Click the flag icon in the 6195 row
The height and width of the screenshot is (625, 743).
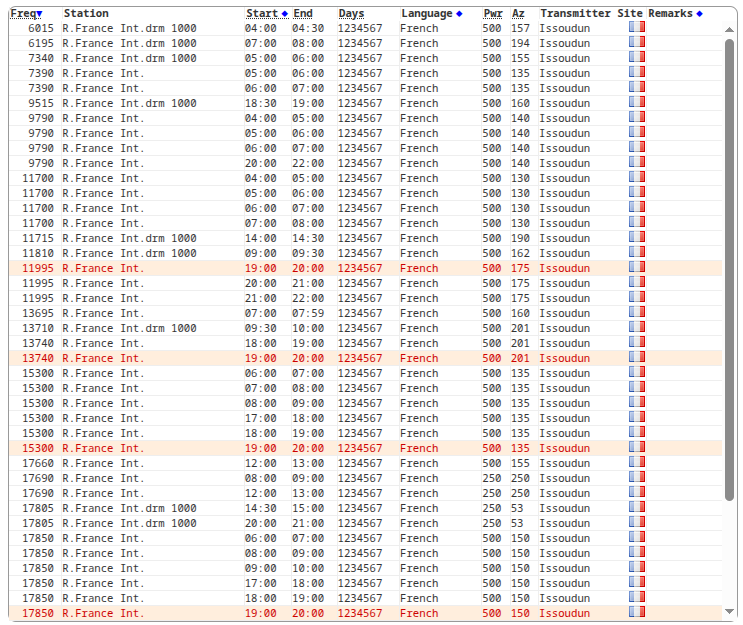pyautogui.click(x=637, y=42)
